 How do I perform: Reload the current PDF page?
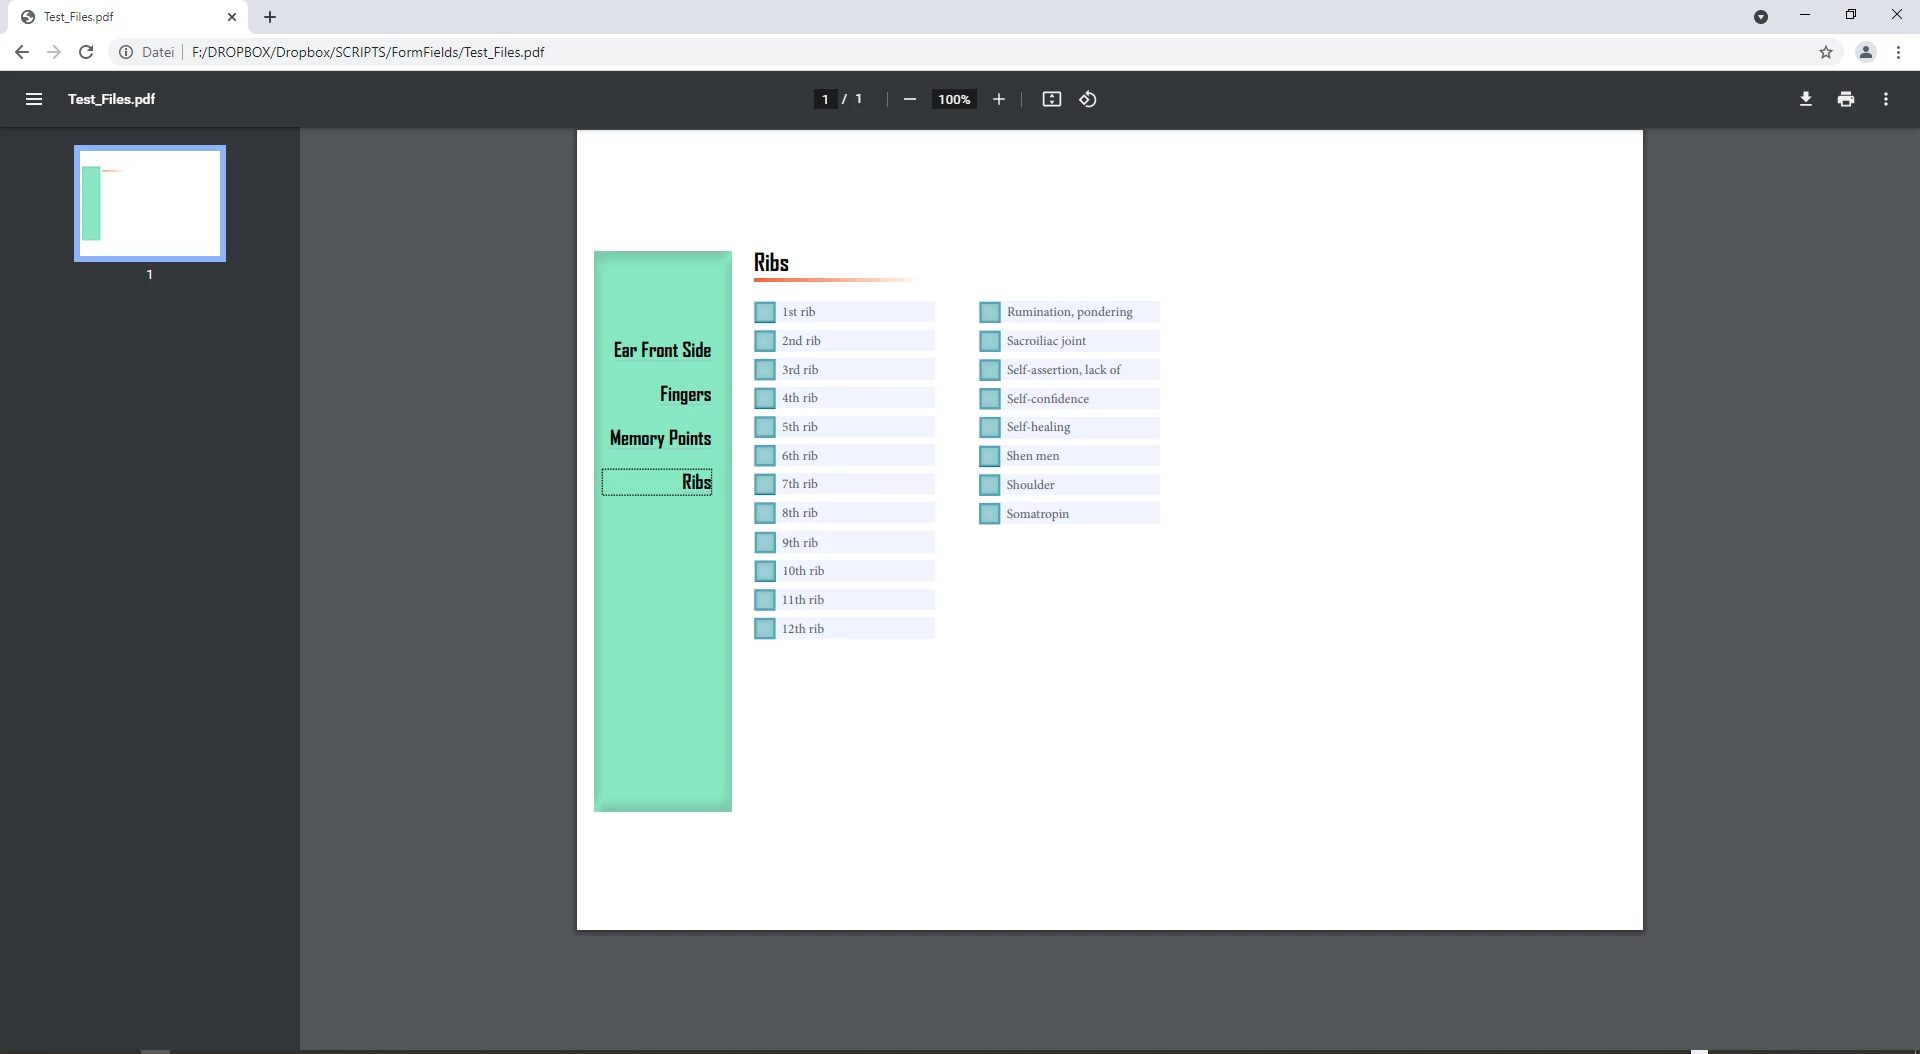86,52
